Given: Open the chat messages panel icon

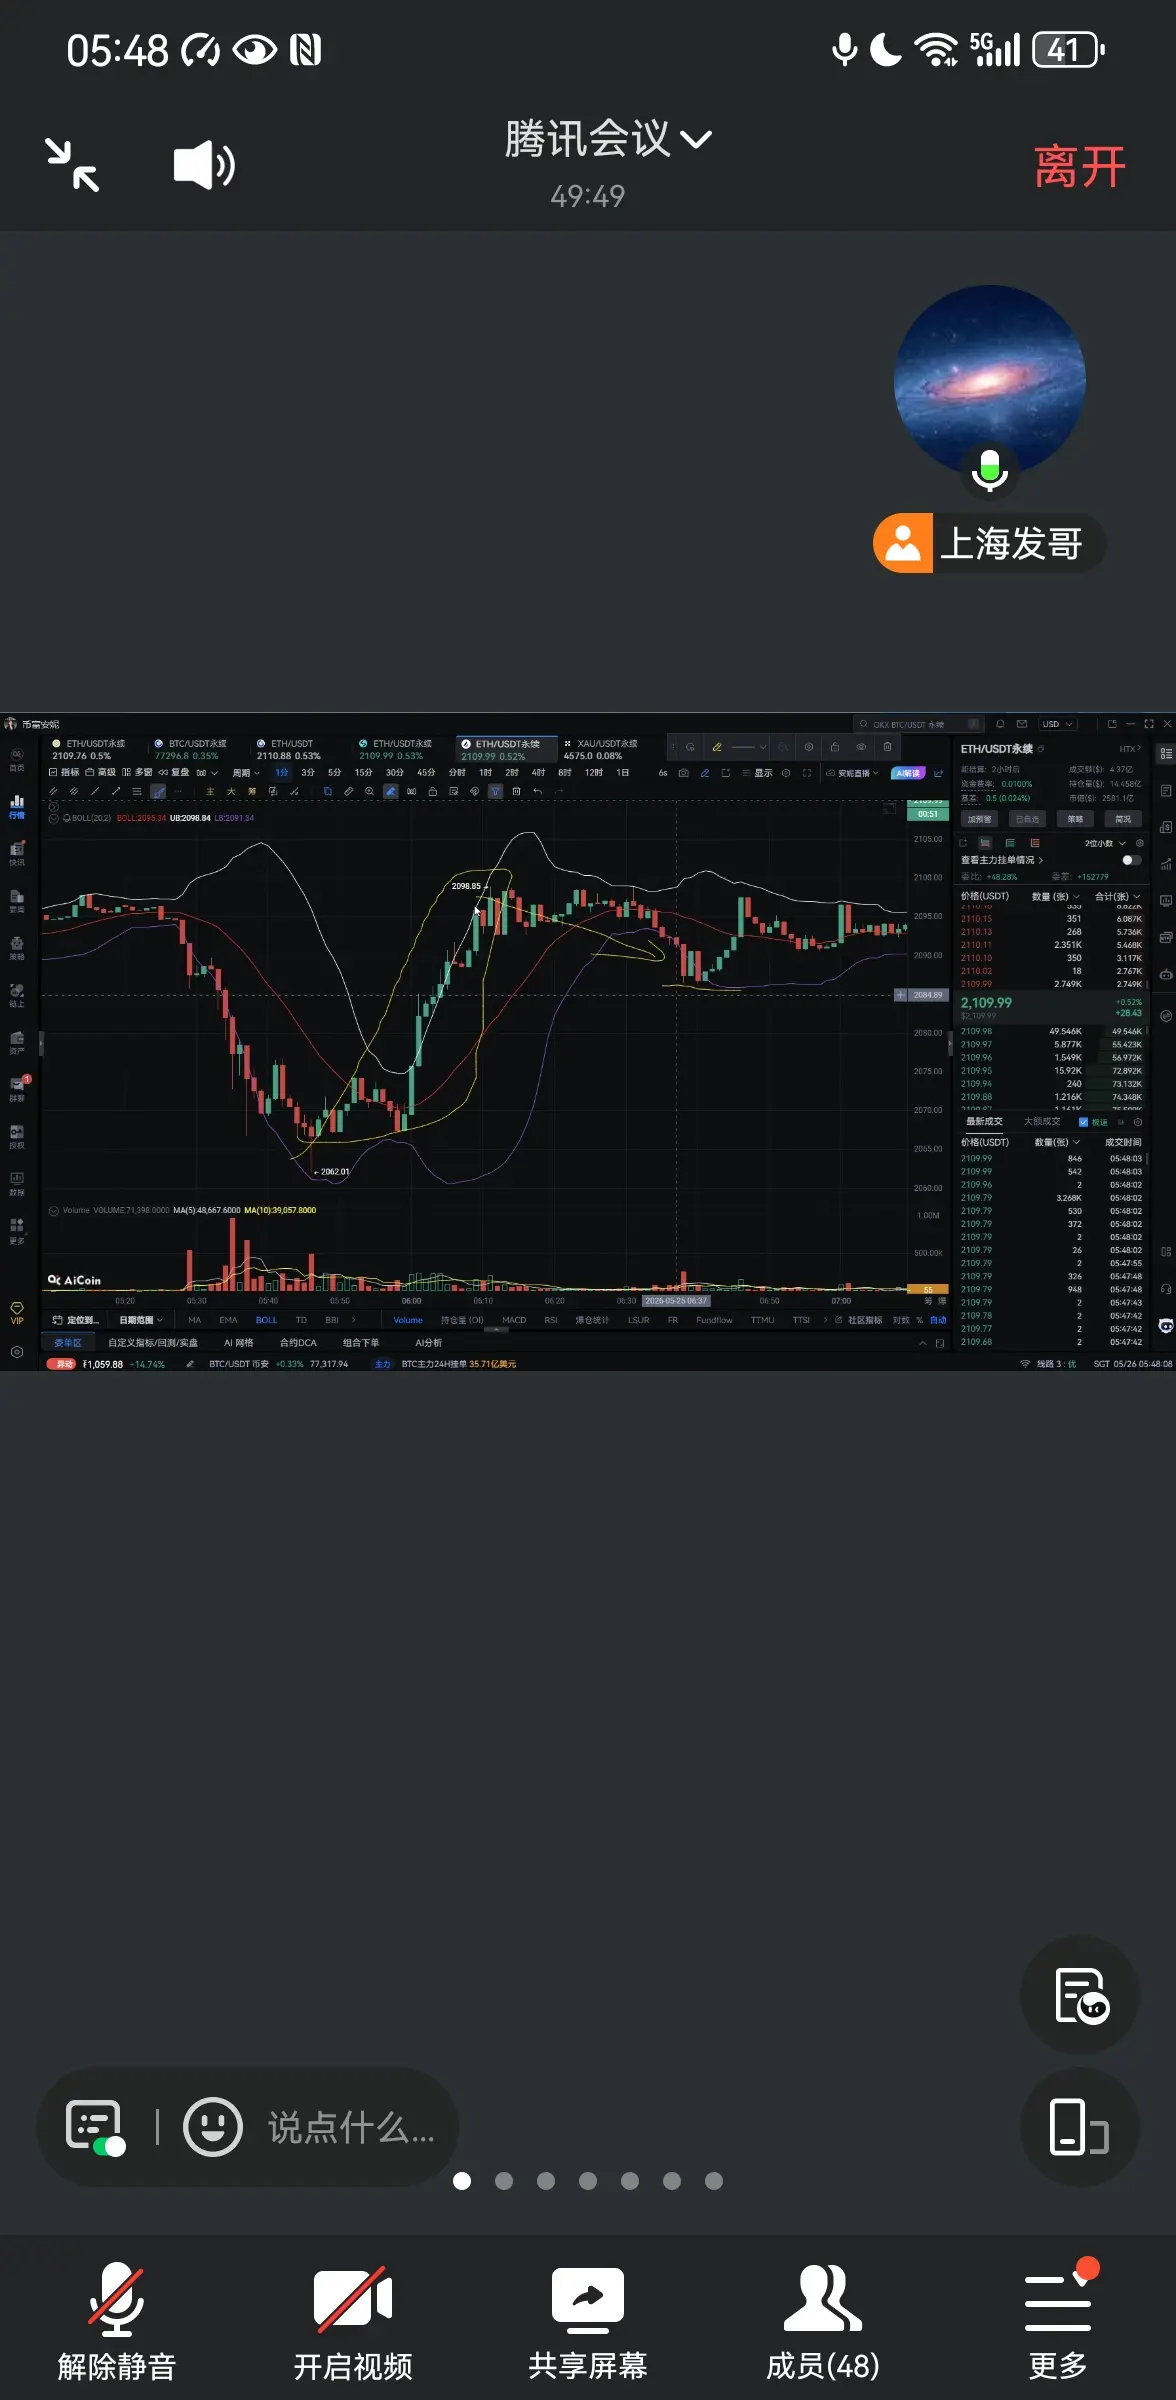Looking at the screenshot, I should click(95, 2126).
